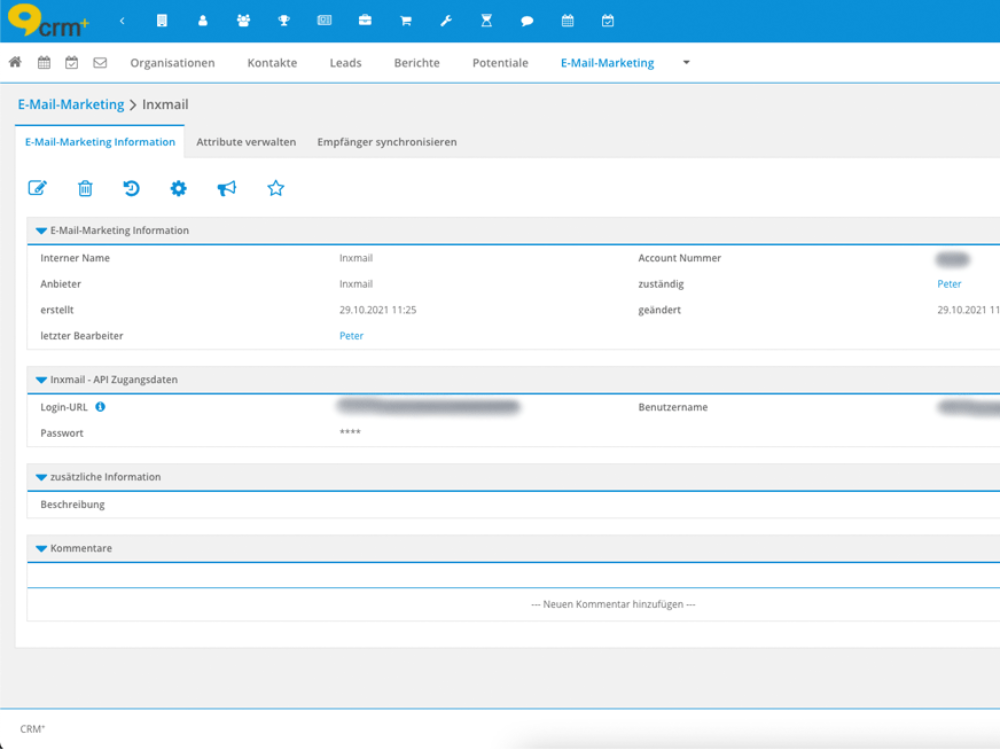The height and width of the screenshot is (750, 1000).
Task: Collapse the E-Mail-Marketing Information section
Action: click(41, 231)
